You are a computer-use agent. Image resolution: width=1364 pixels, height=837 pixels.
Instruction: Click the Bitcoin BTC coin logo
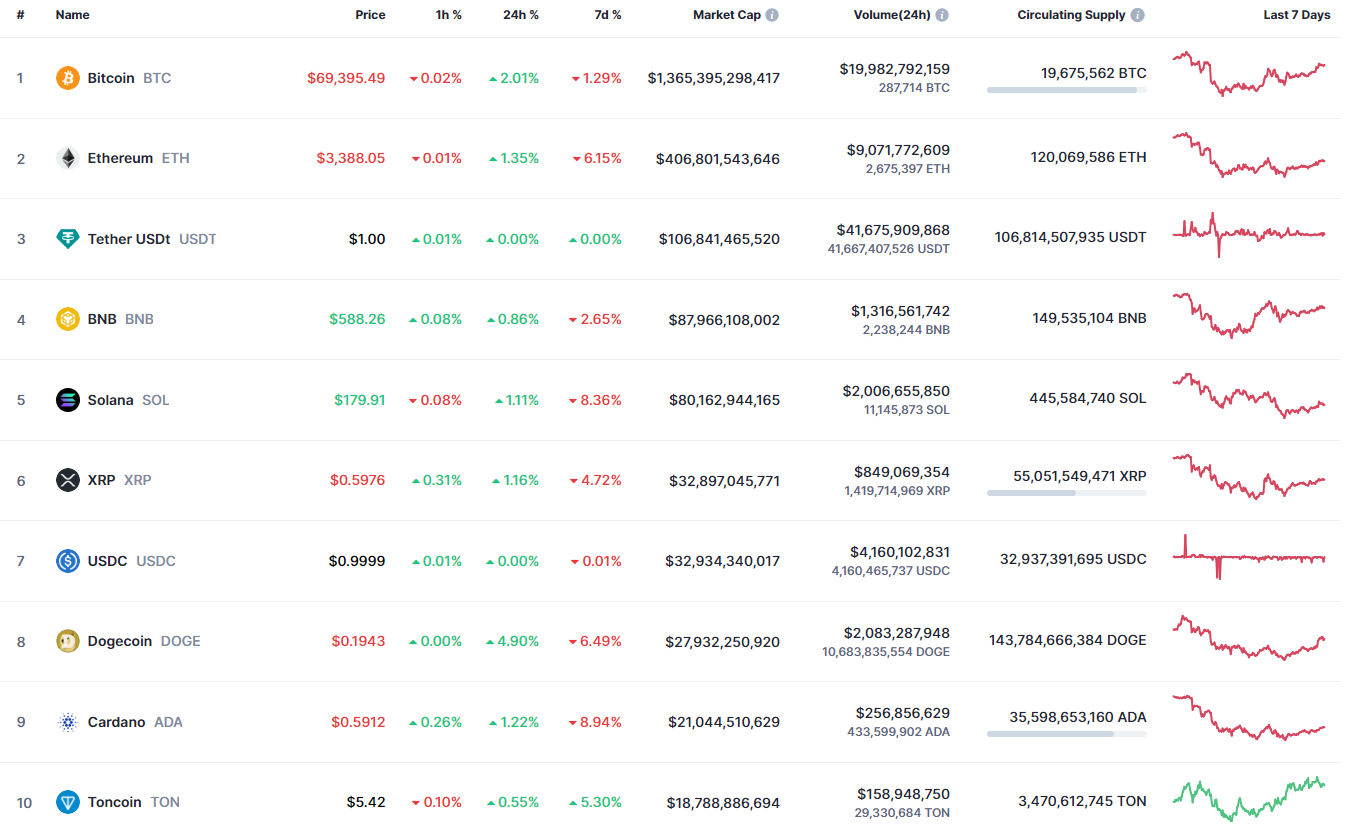point(66,77)
